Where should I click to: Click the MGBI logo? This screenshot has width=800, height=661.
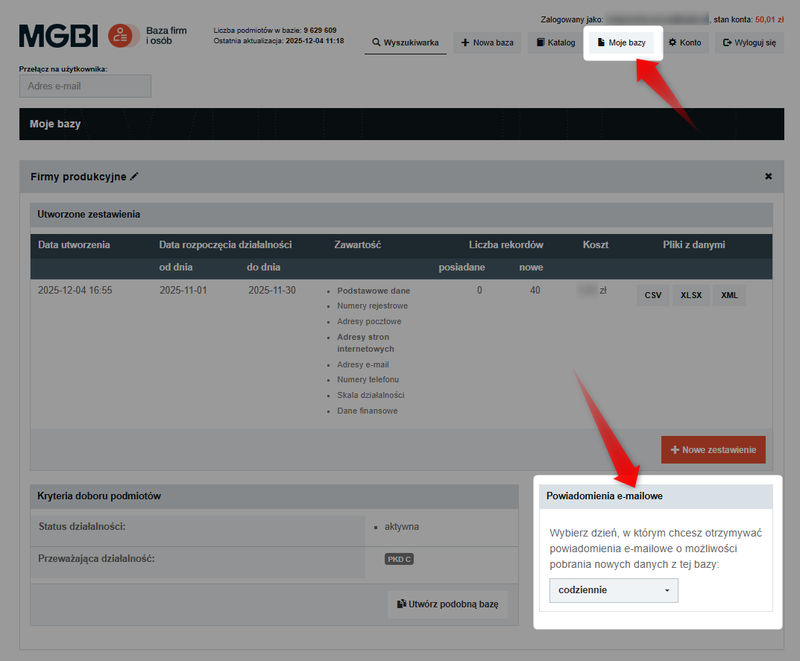point(58,37)
